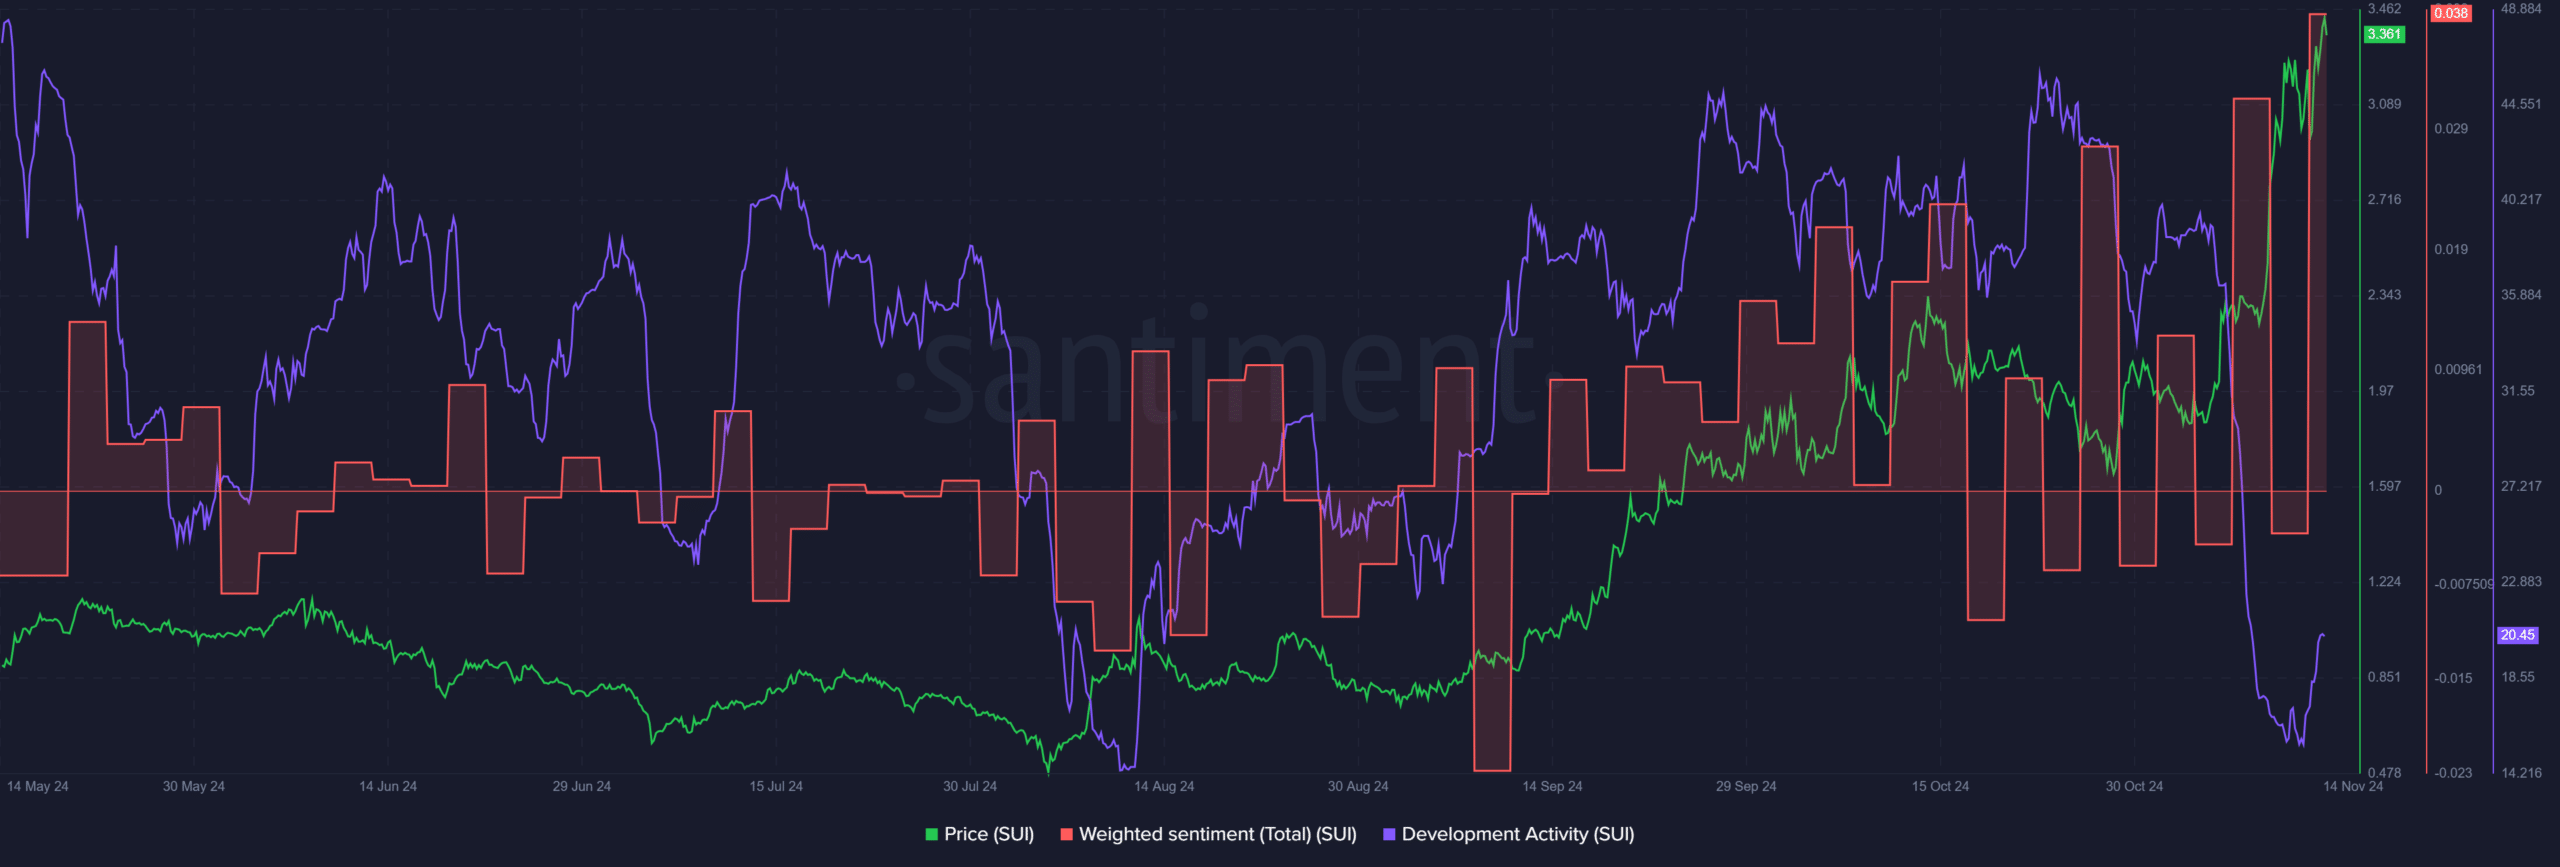Click the 40.217 development axis value
This screenshot has height=867, width=2560.
[x=2521, y=200]
